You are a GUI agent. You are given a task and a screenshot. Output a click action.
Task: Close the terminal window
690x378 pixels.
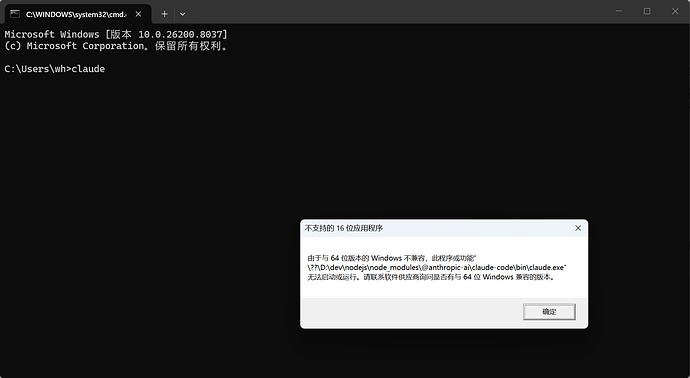pyautogui.click(x=675, y=11)
